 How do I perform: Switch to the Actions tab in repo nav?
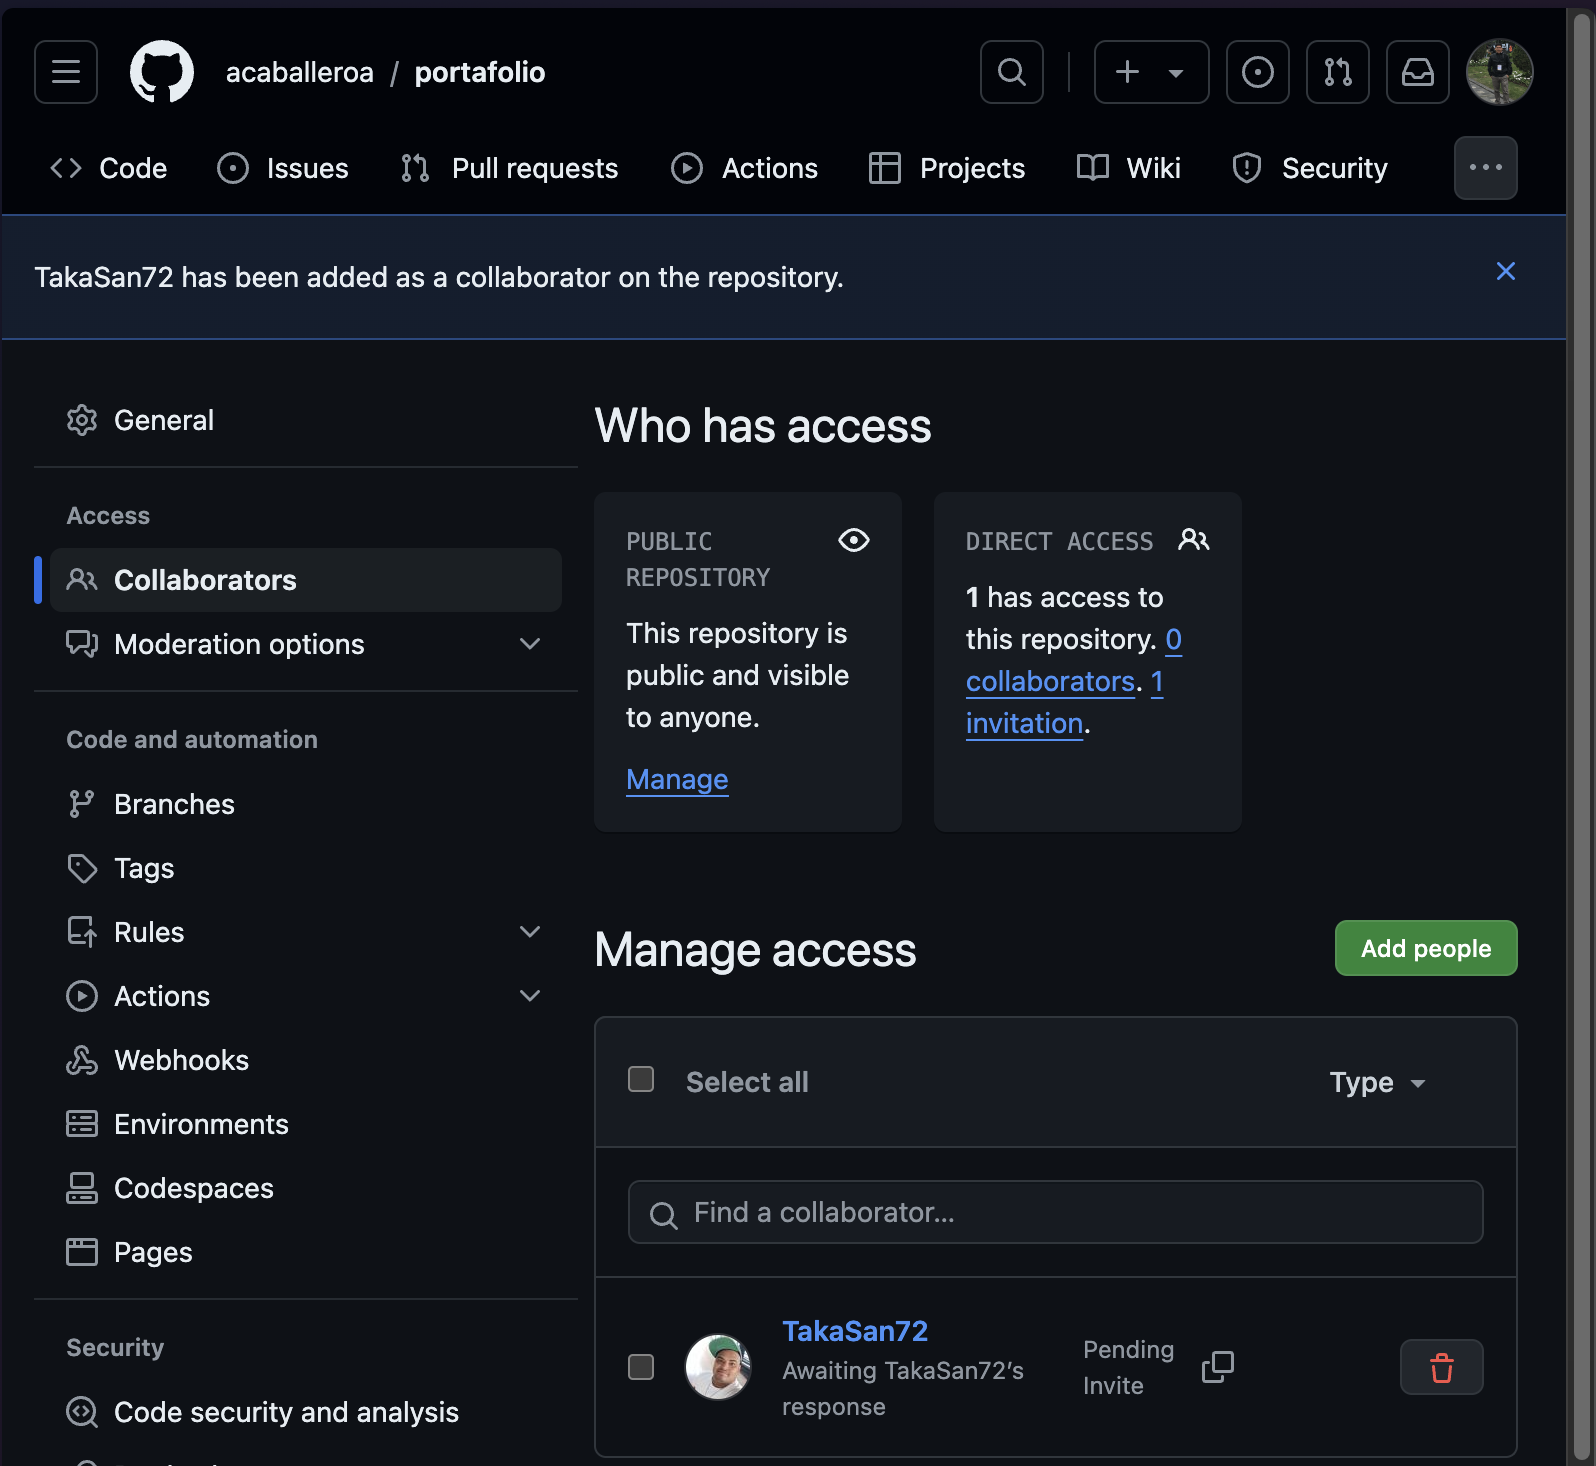pyautogui.click(x=745, y=168)
